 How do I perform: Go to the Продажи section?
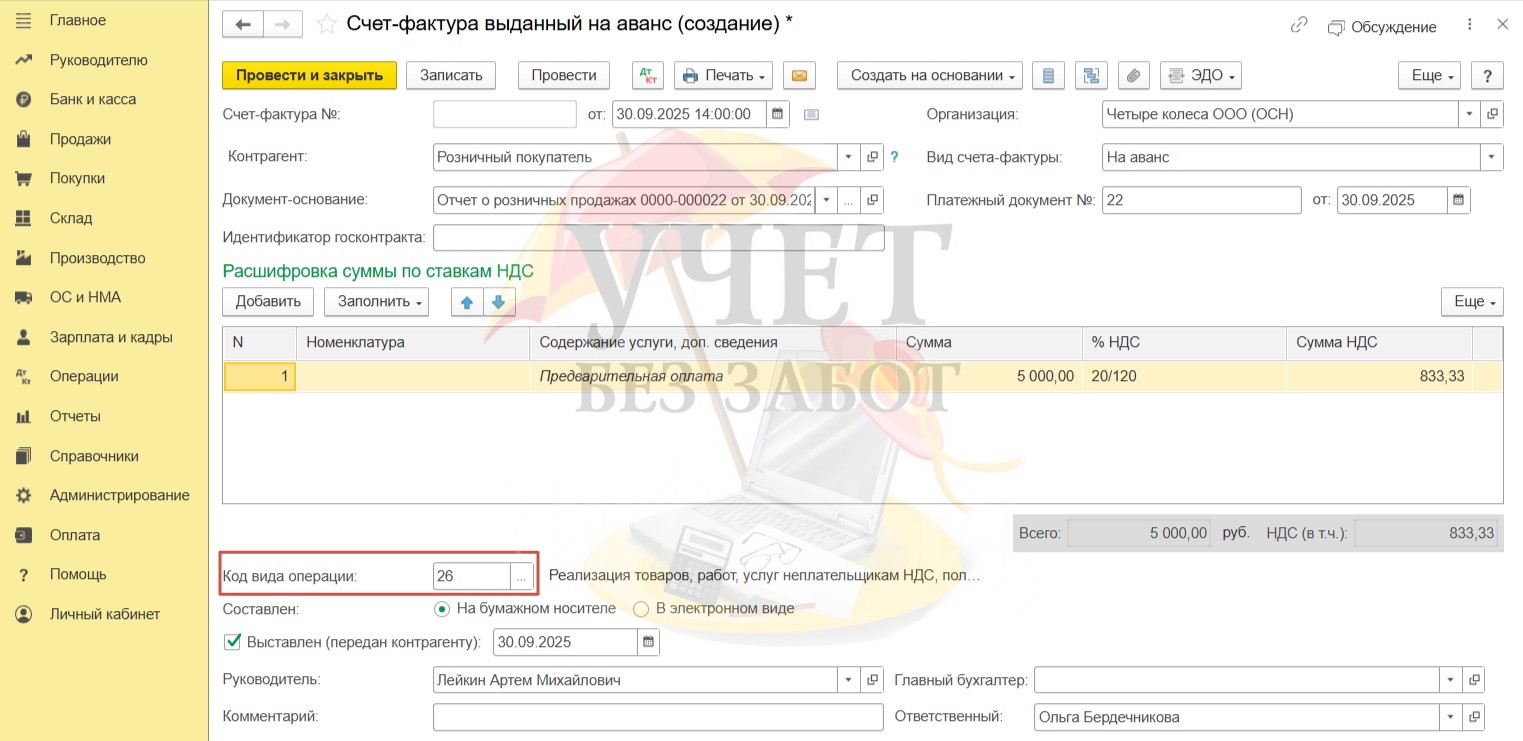[x=80, y=139]
